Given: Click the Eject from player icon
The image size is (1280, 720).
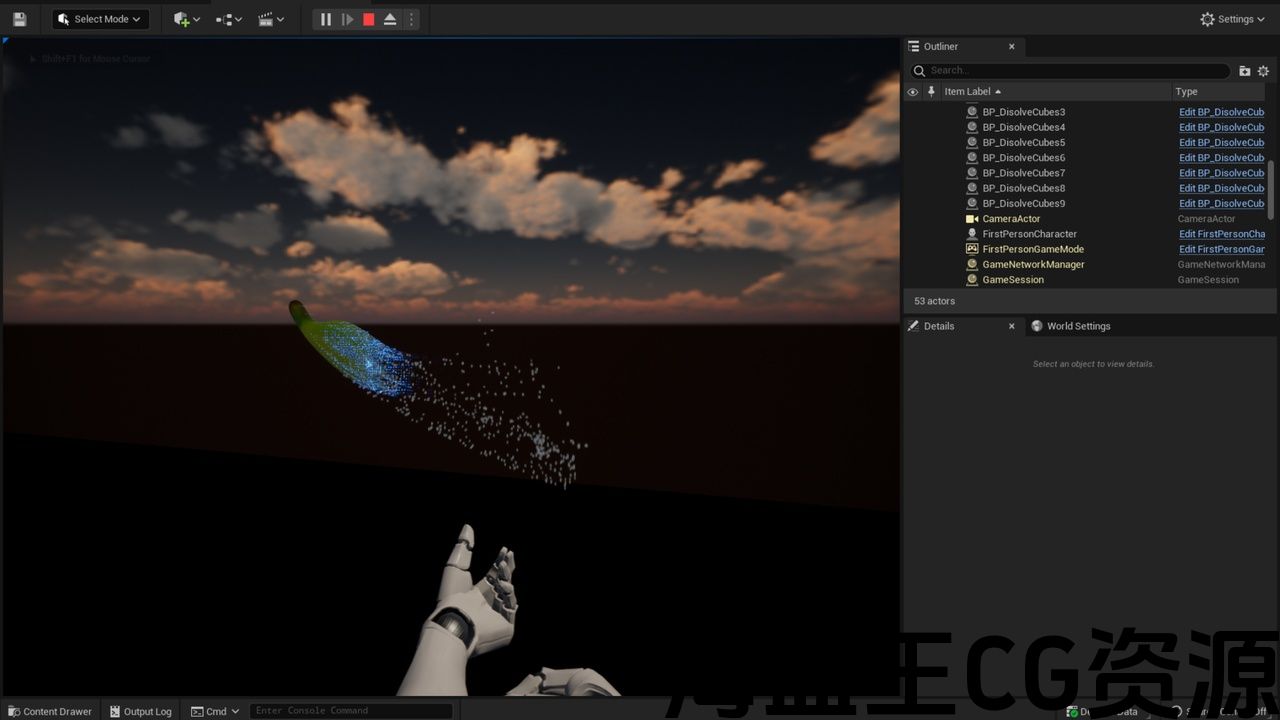Looking at the screenshot, I should pyautogui.click(x=390, y=19).
